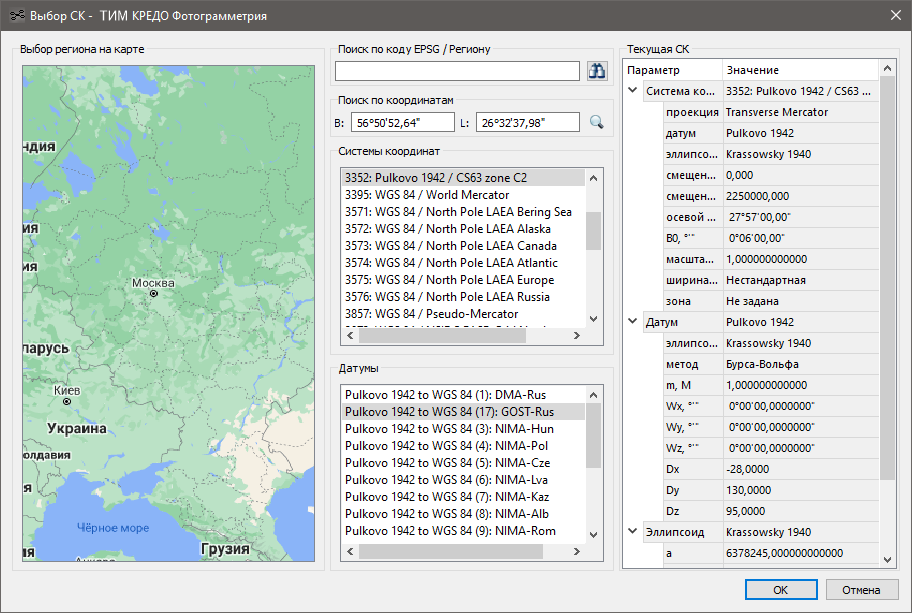Click the app icon in the title bar

pos(16,16)
